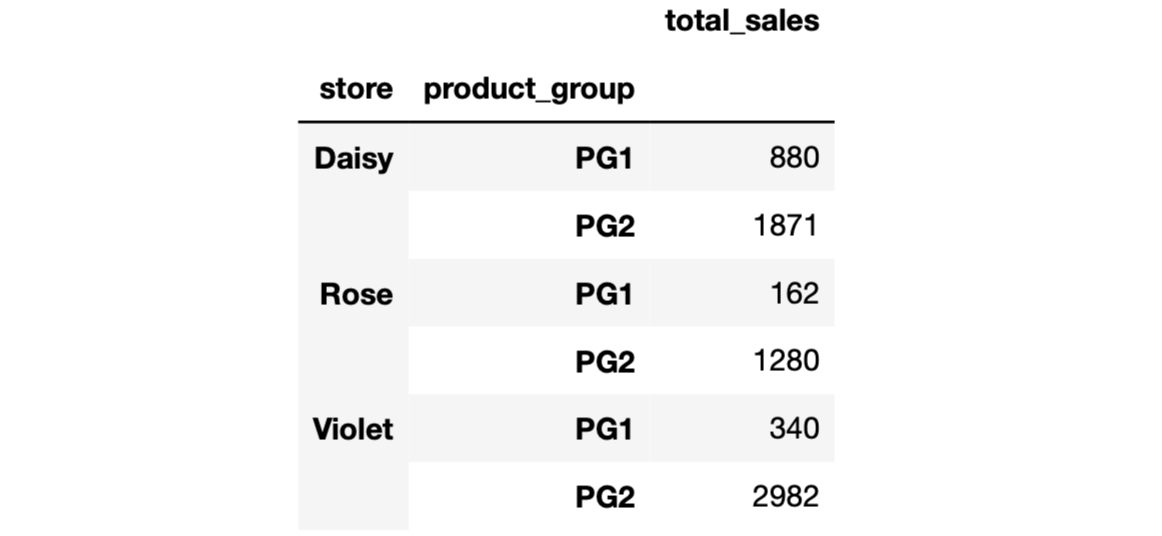Screen dimensions: 1162x536
Task: Click the total_sales column header
Action: (x=742, y=22)
